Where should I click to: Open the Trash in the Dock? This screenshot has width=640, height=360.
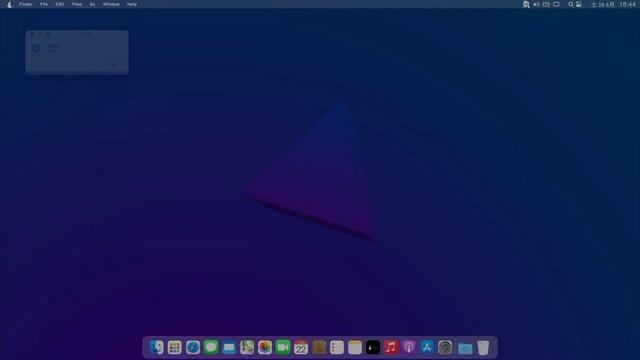tap(483, 348)
